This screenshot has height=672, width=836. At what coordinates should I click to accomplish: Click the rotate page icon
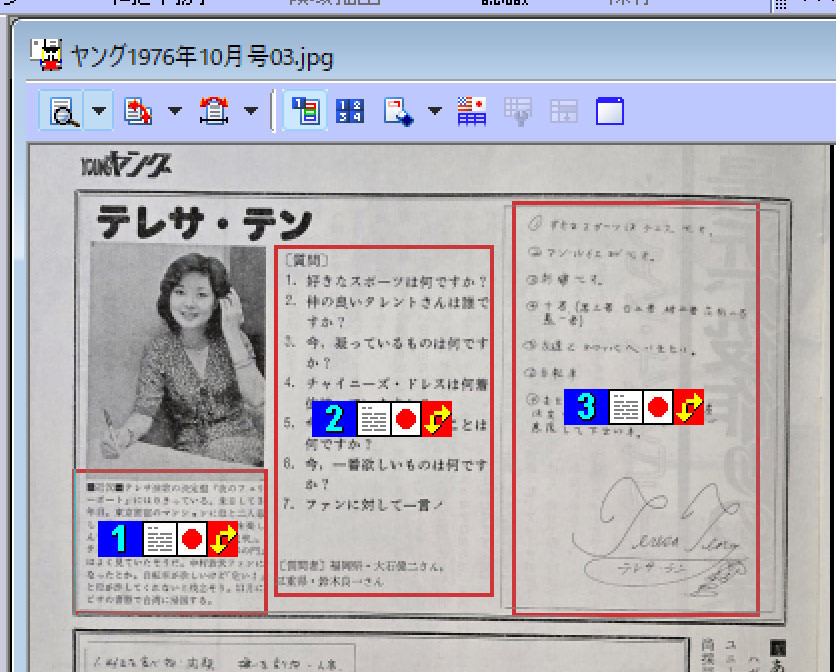[x=214, y=111]
